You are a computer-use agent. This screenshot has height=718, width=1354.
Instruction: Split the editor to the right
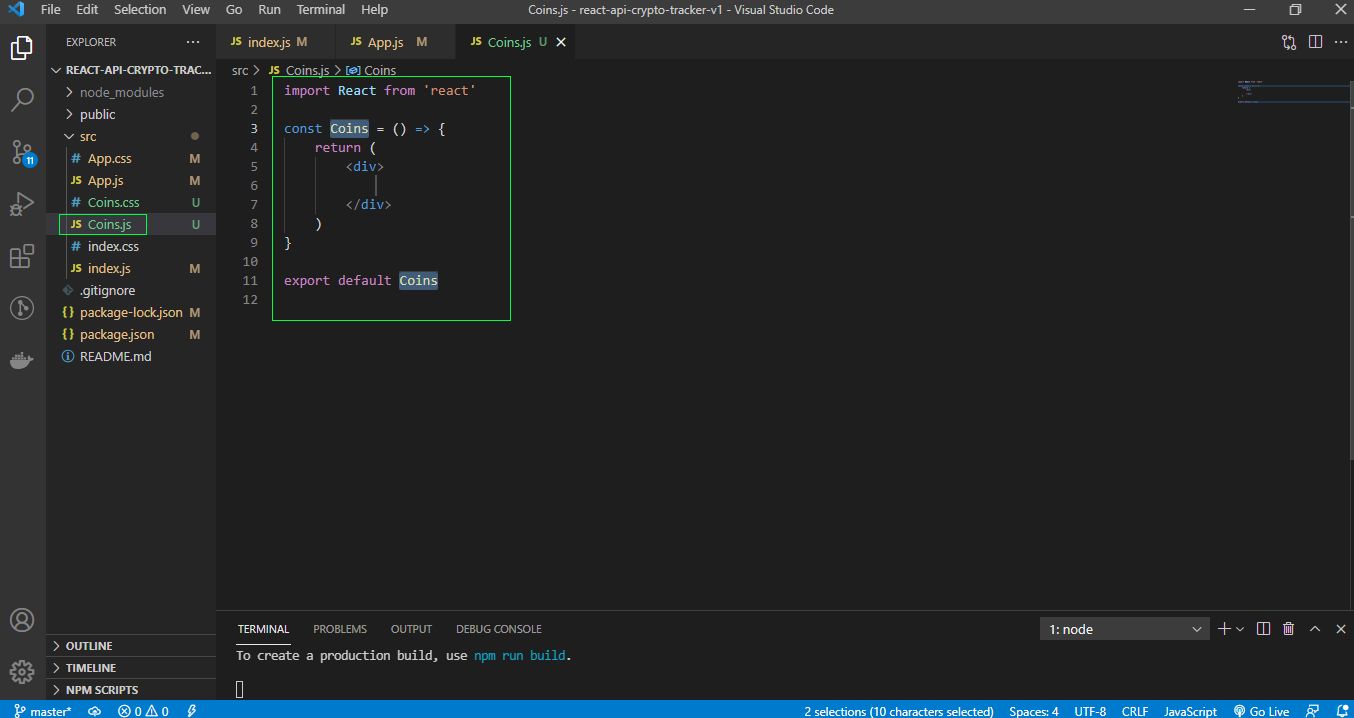[1315, 42]
